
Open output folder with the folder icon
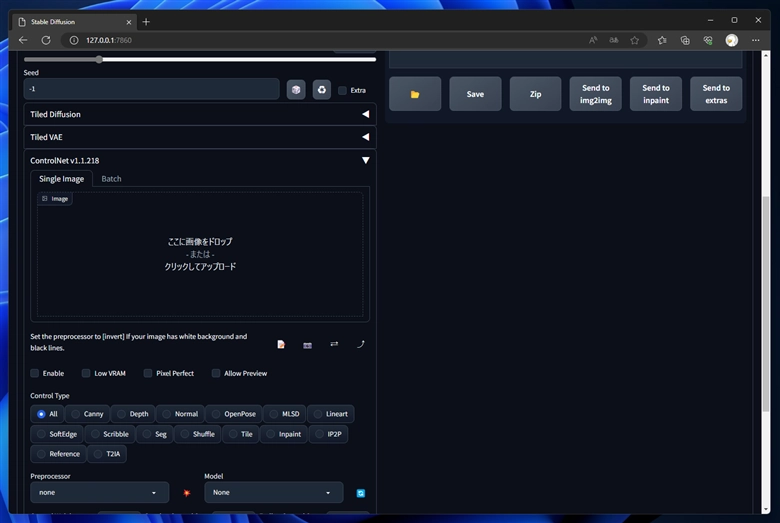[415, 94]
